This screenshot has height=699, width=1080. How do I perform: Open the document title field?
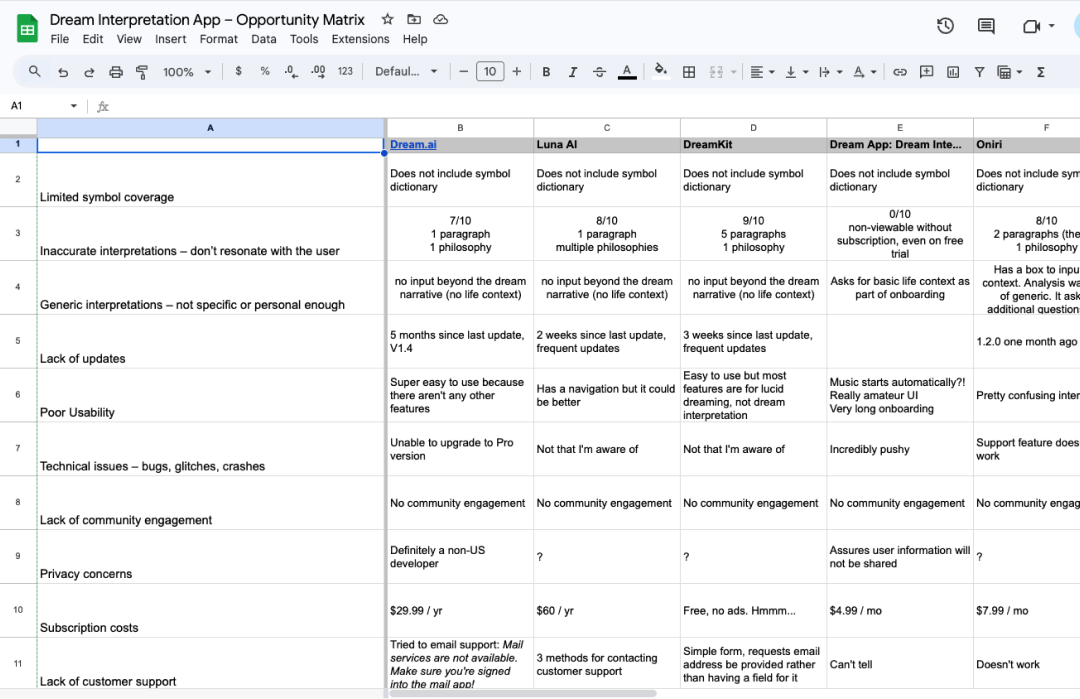click(x=207, y=19)
